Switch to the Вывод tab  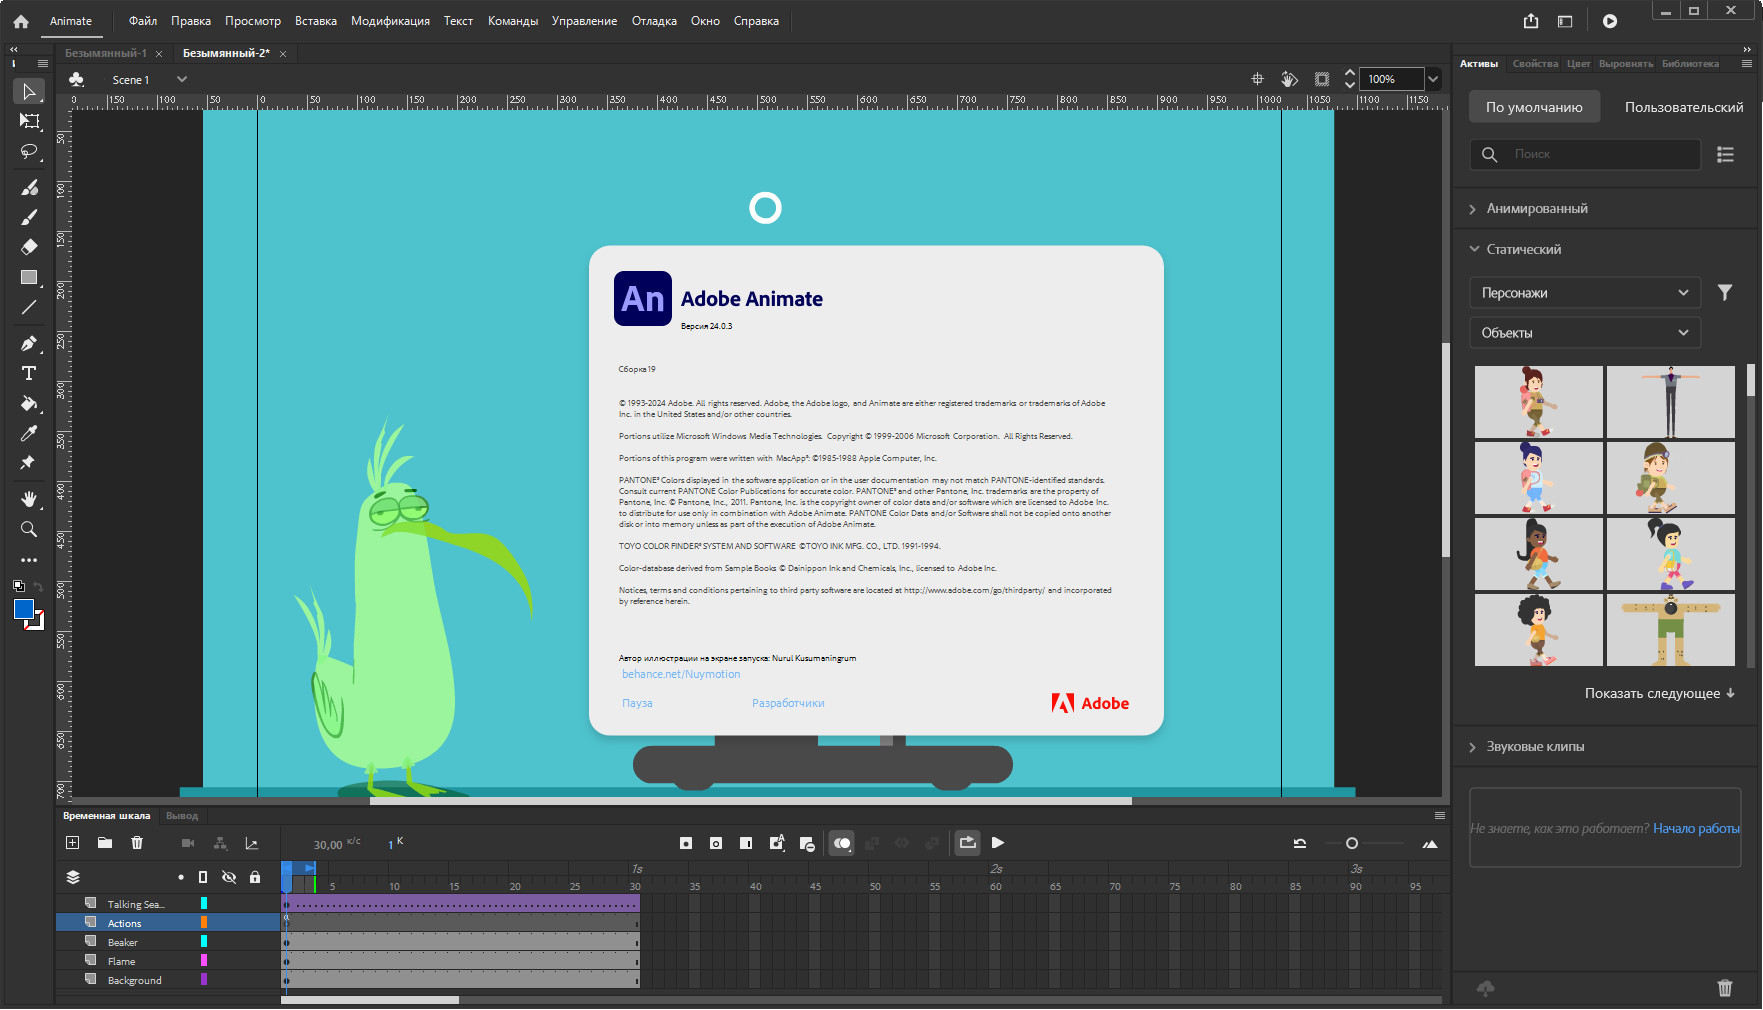click(182, 816)
